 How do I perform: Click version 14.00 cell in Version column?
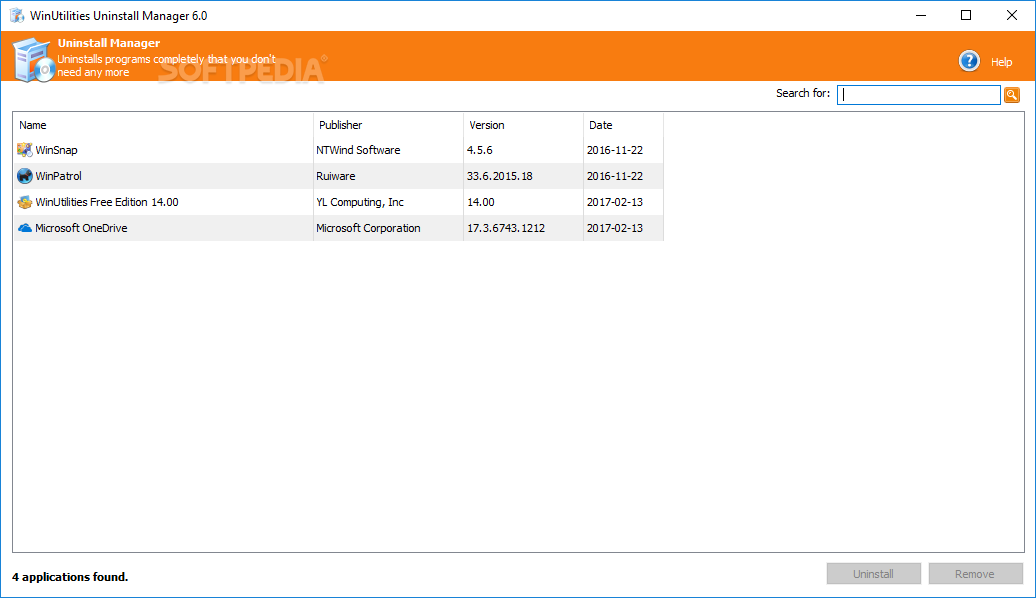point(480,202)
